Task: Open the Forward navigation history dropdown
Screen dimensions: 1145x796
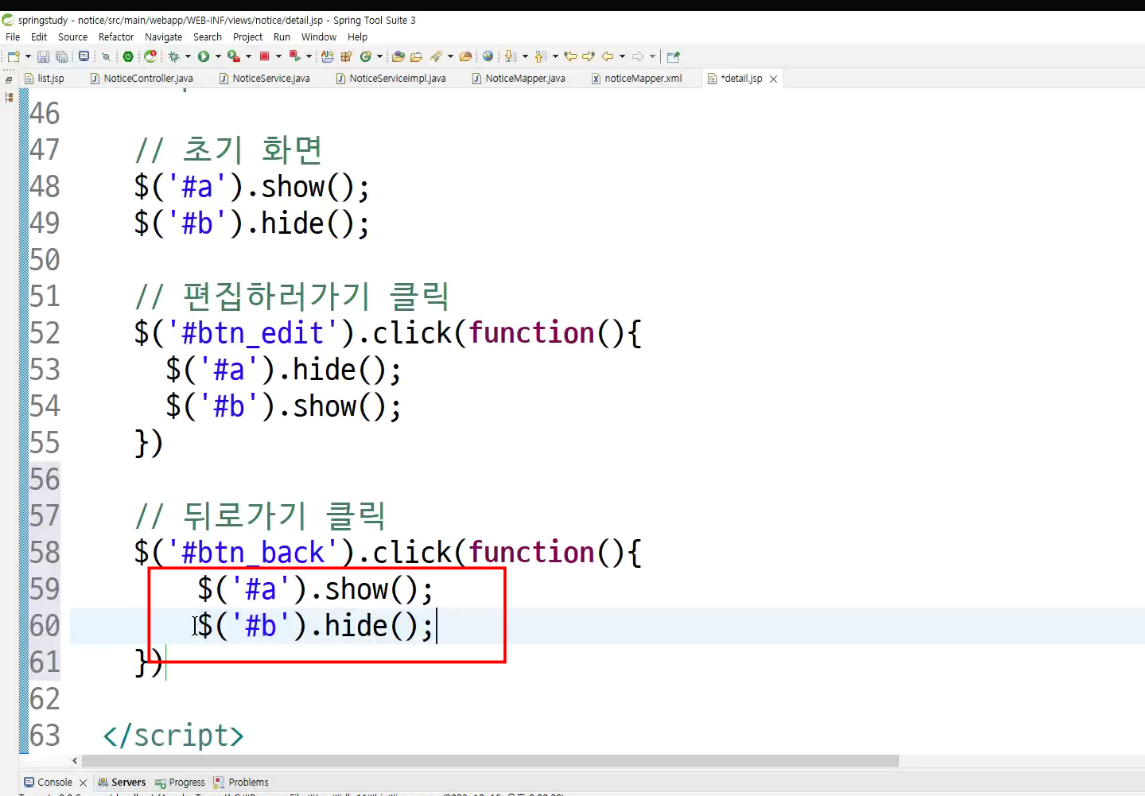Action: click(652, 56)
